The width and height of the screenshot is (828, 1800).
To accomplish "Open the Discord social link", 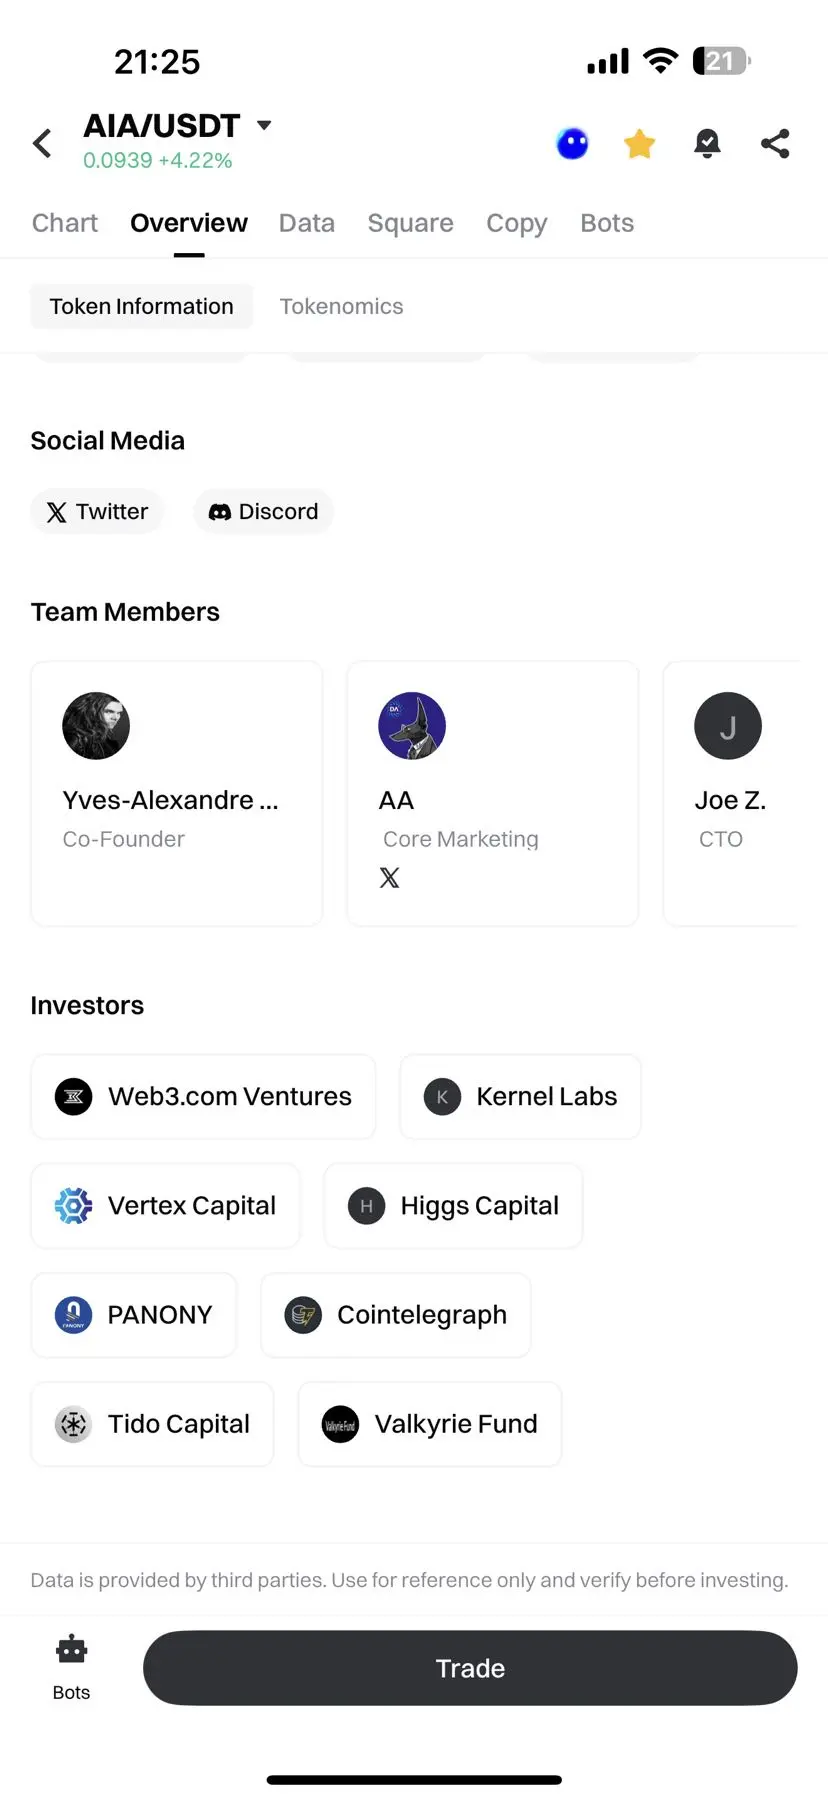I will tap(263, 512).
